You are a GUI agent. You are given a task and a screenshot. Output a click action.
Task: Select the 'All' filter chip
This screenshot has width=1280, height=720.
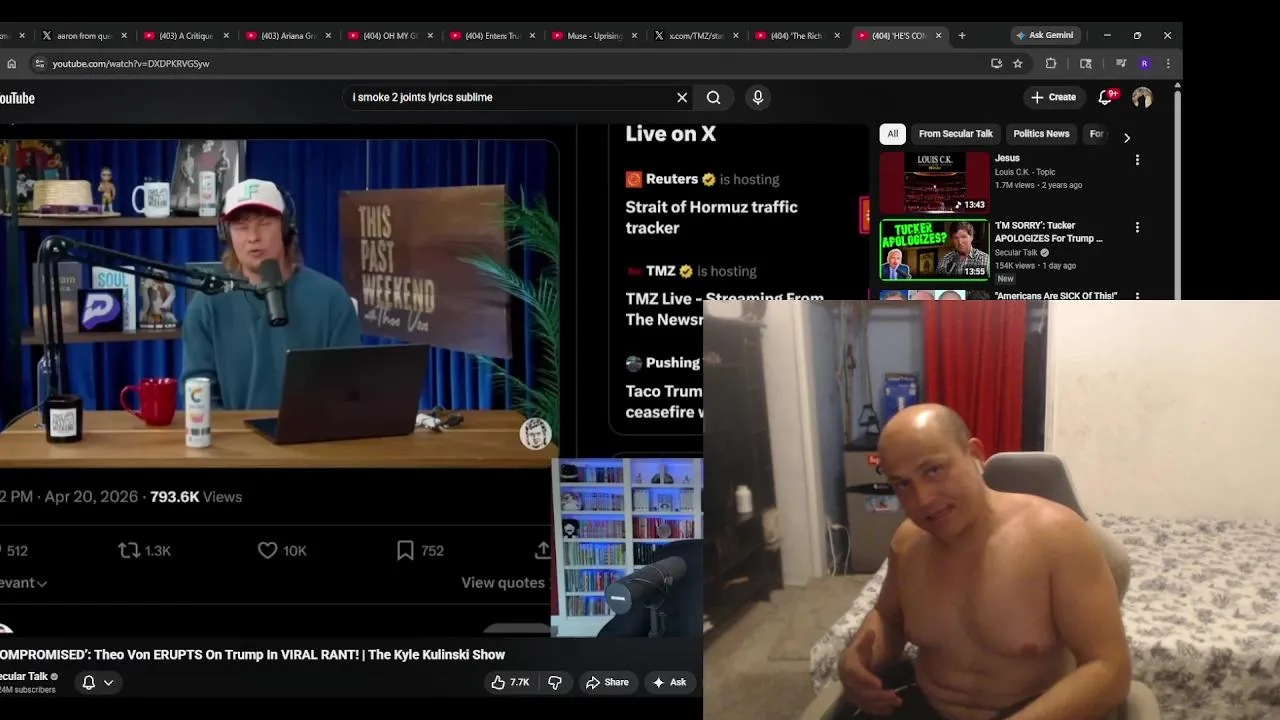pyautogui.click(x=892, y=134)
